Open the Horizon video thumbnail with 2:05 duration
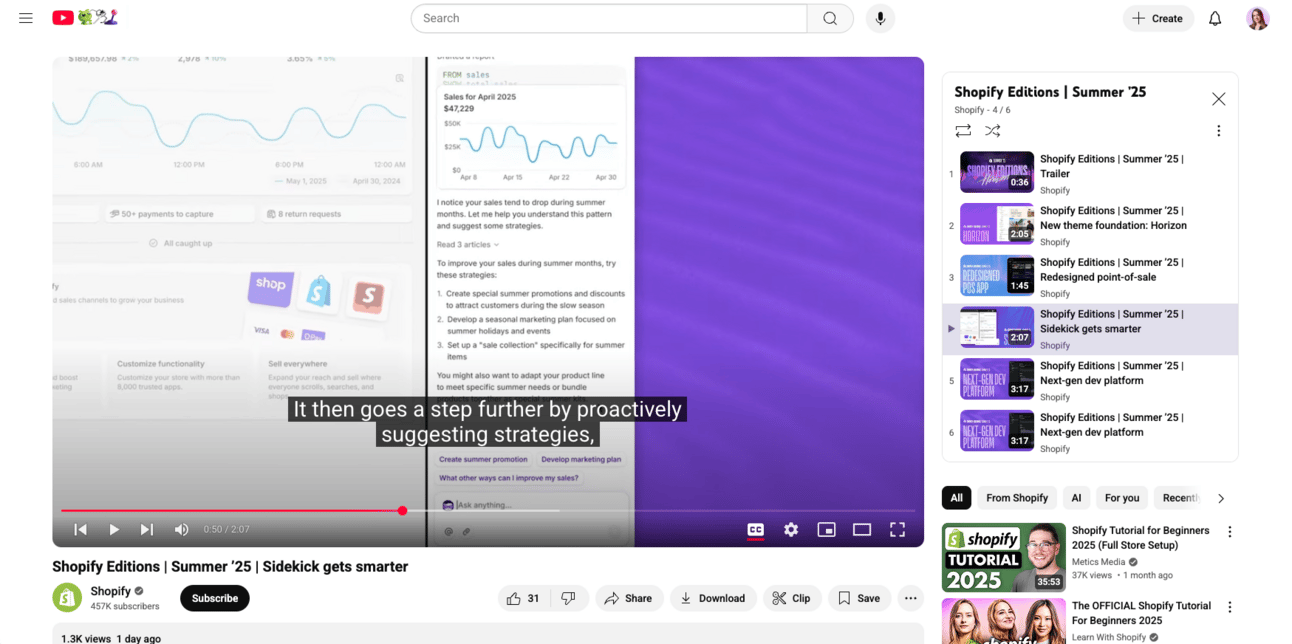1292x644 pixels. (997, 224)
